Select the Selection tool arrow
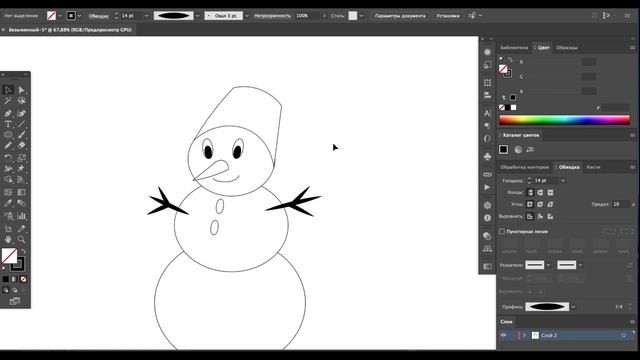This screenshot has height=360, width=640. point(8,90)
